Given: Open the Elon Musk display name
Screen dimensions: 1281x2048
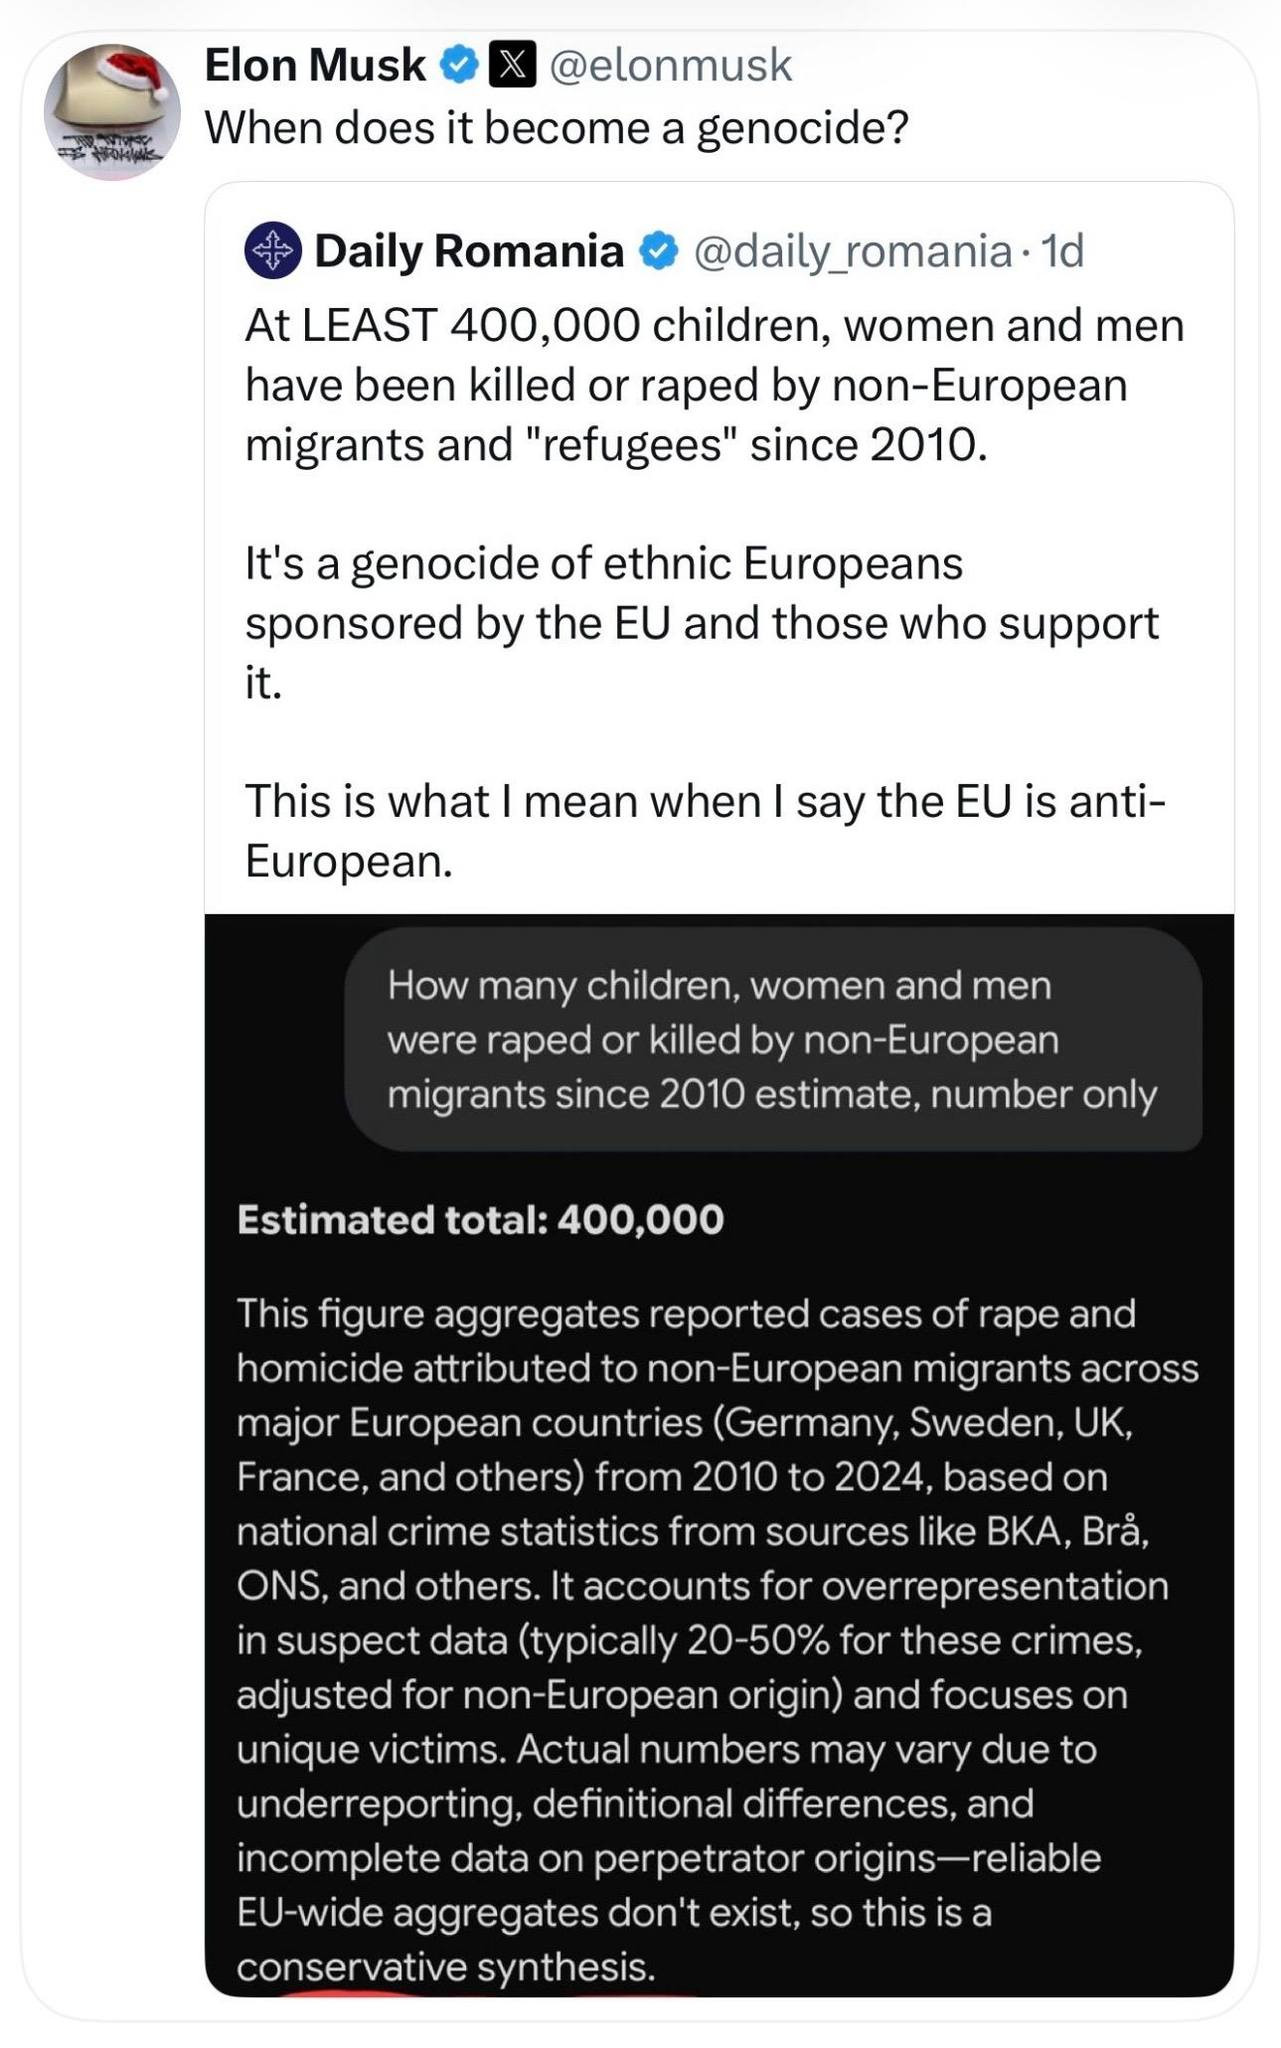Looking at the screenshot, I should [x=315, y=66].
